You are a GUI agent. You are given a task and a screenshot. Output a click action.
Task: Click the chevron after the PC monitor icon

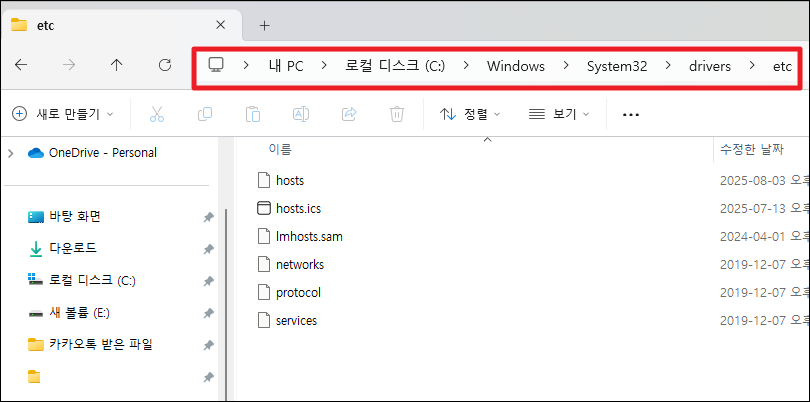click(x=246, y=66)
